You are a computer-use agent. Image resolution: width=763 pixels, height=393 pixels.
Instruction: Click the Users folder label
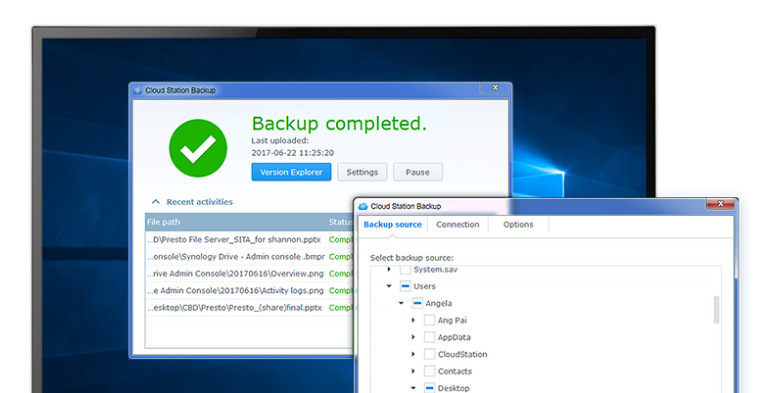[424, 286]
